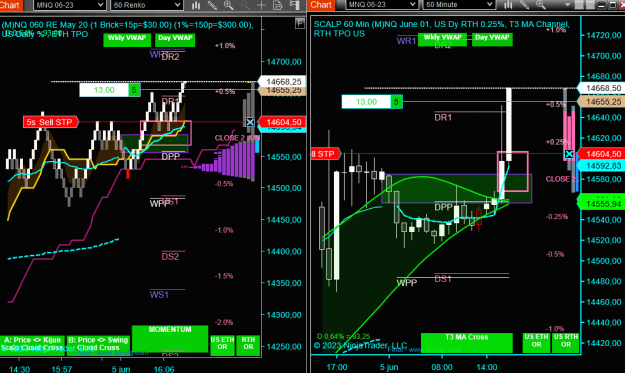This screenshot has width=625, height=373.
Task: Click the DS2 pivot label on Renko chart
Action: coord(170,257)
